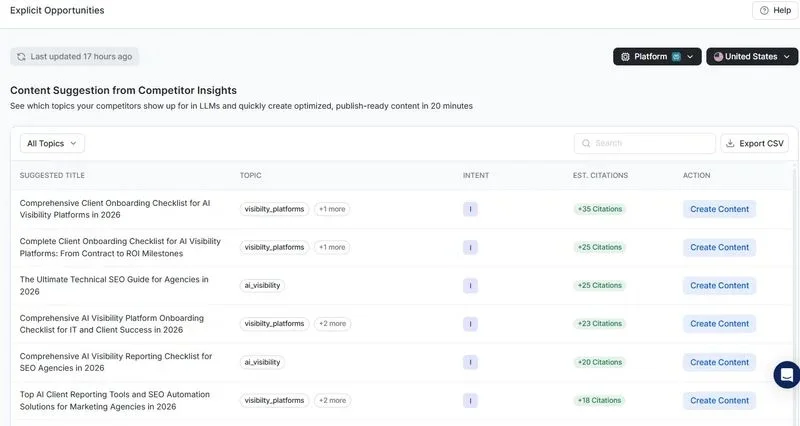Click the Search input field
The image size is (800, 426).
[x=644, y=143]
